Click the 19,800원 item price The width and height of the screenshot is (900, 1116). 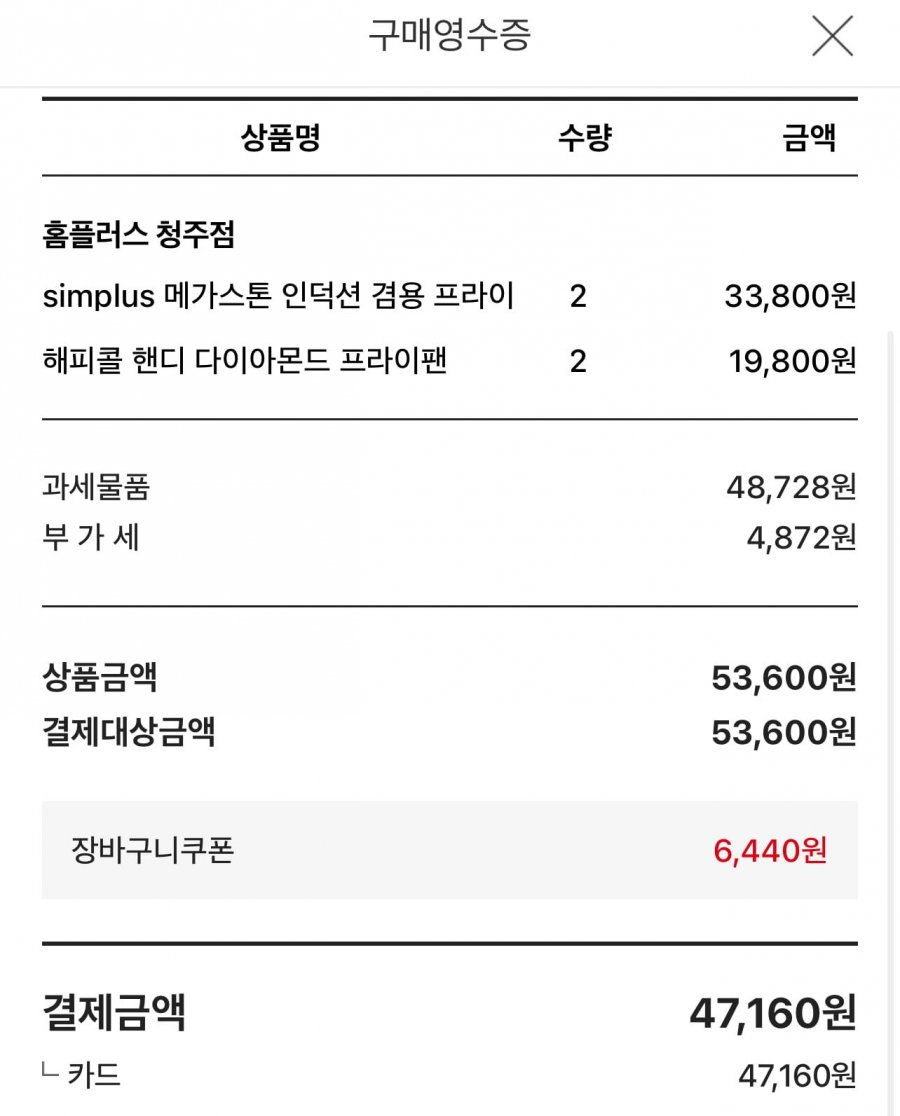pyautogui.click(x=793, y=361)
